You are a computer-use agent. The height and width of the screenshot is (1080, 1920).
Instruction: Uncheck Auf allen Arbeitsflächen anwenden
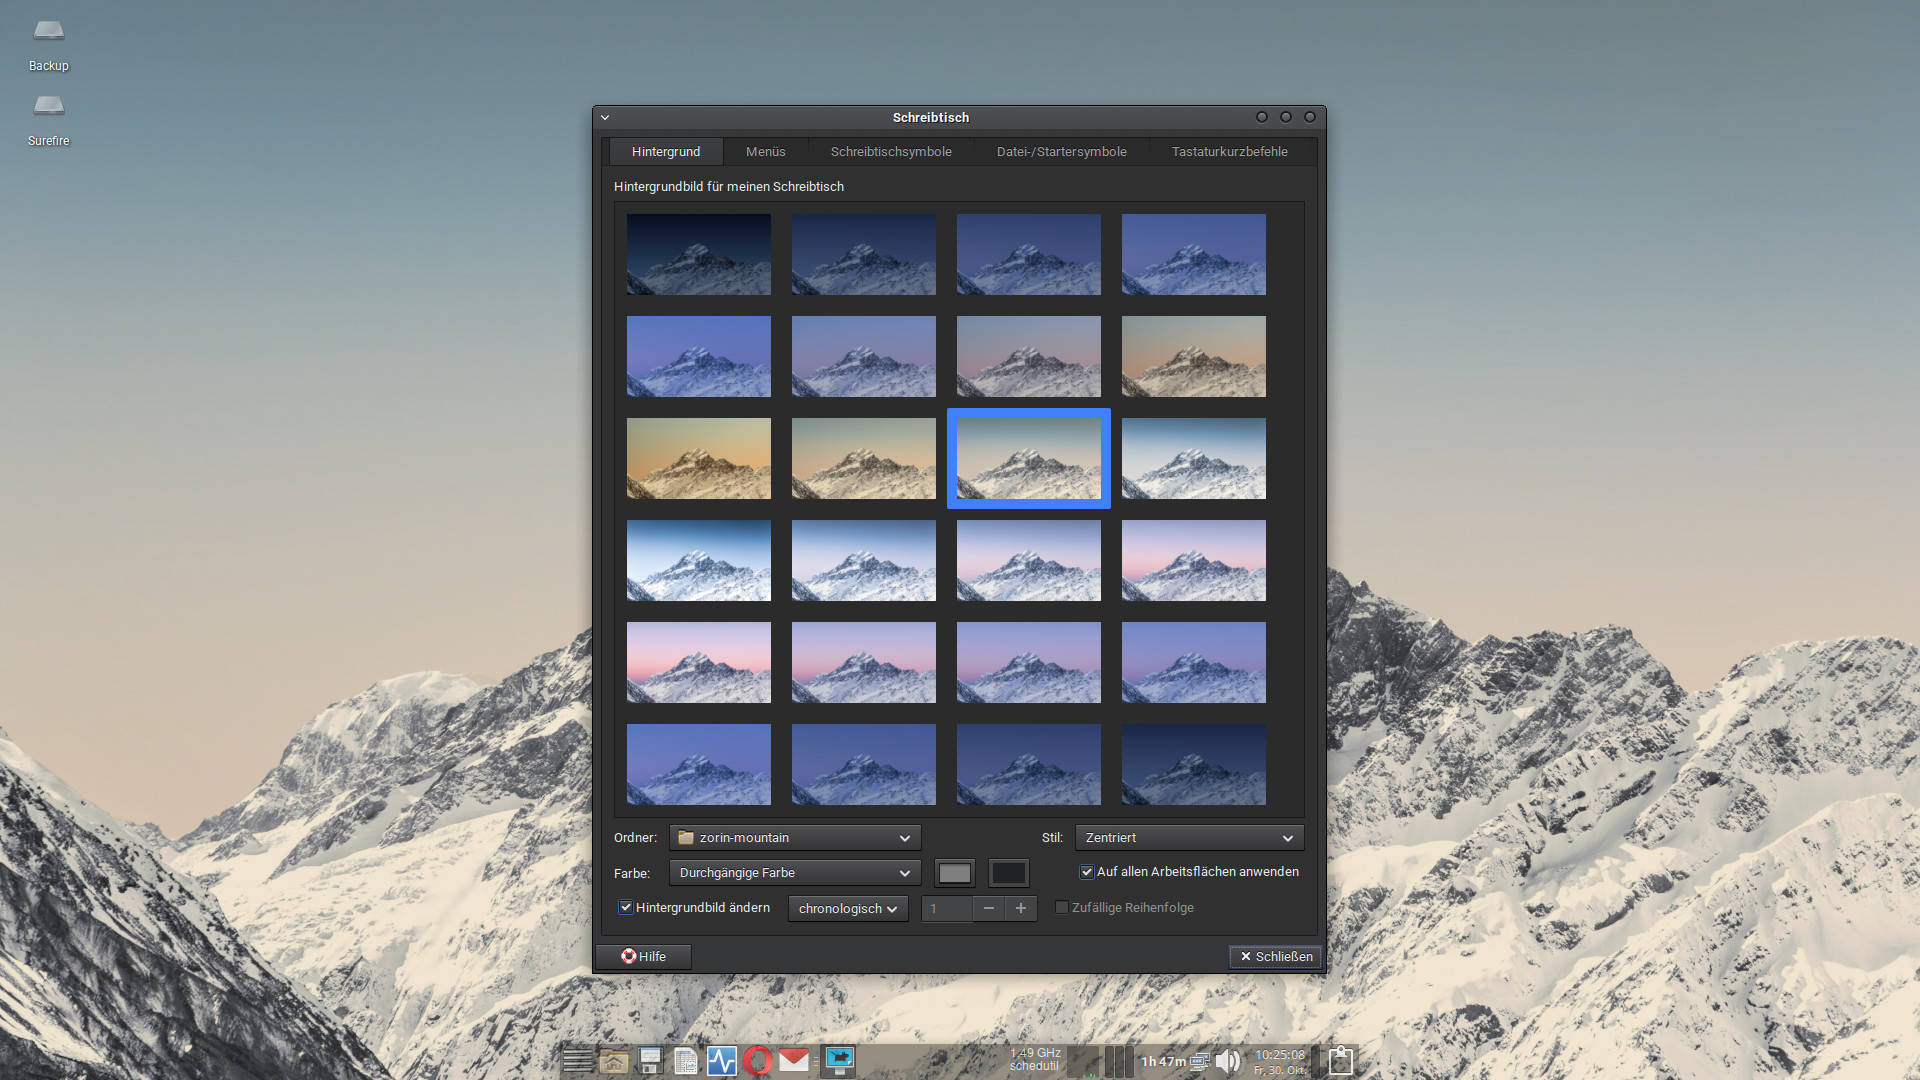click(1087, 872)
